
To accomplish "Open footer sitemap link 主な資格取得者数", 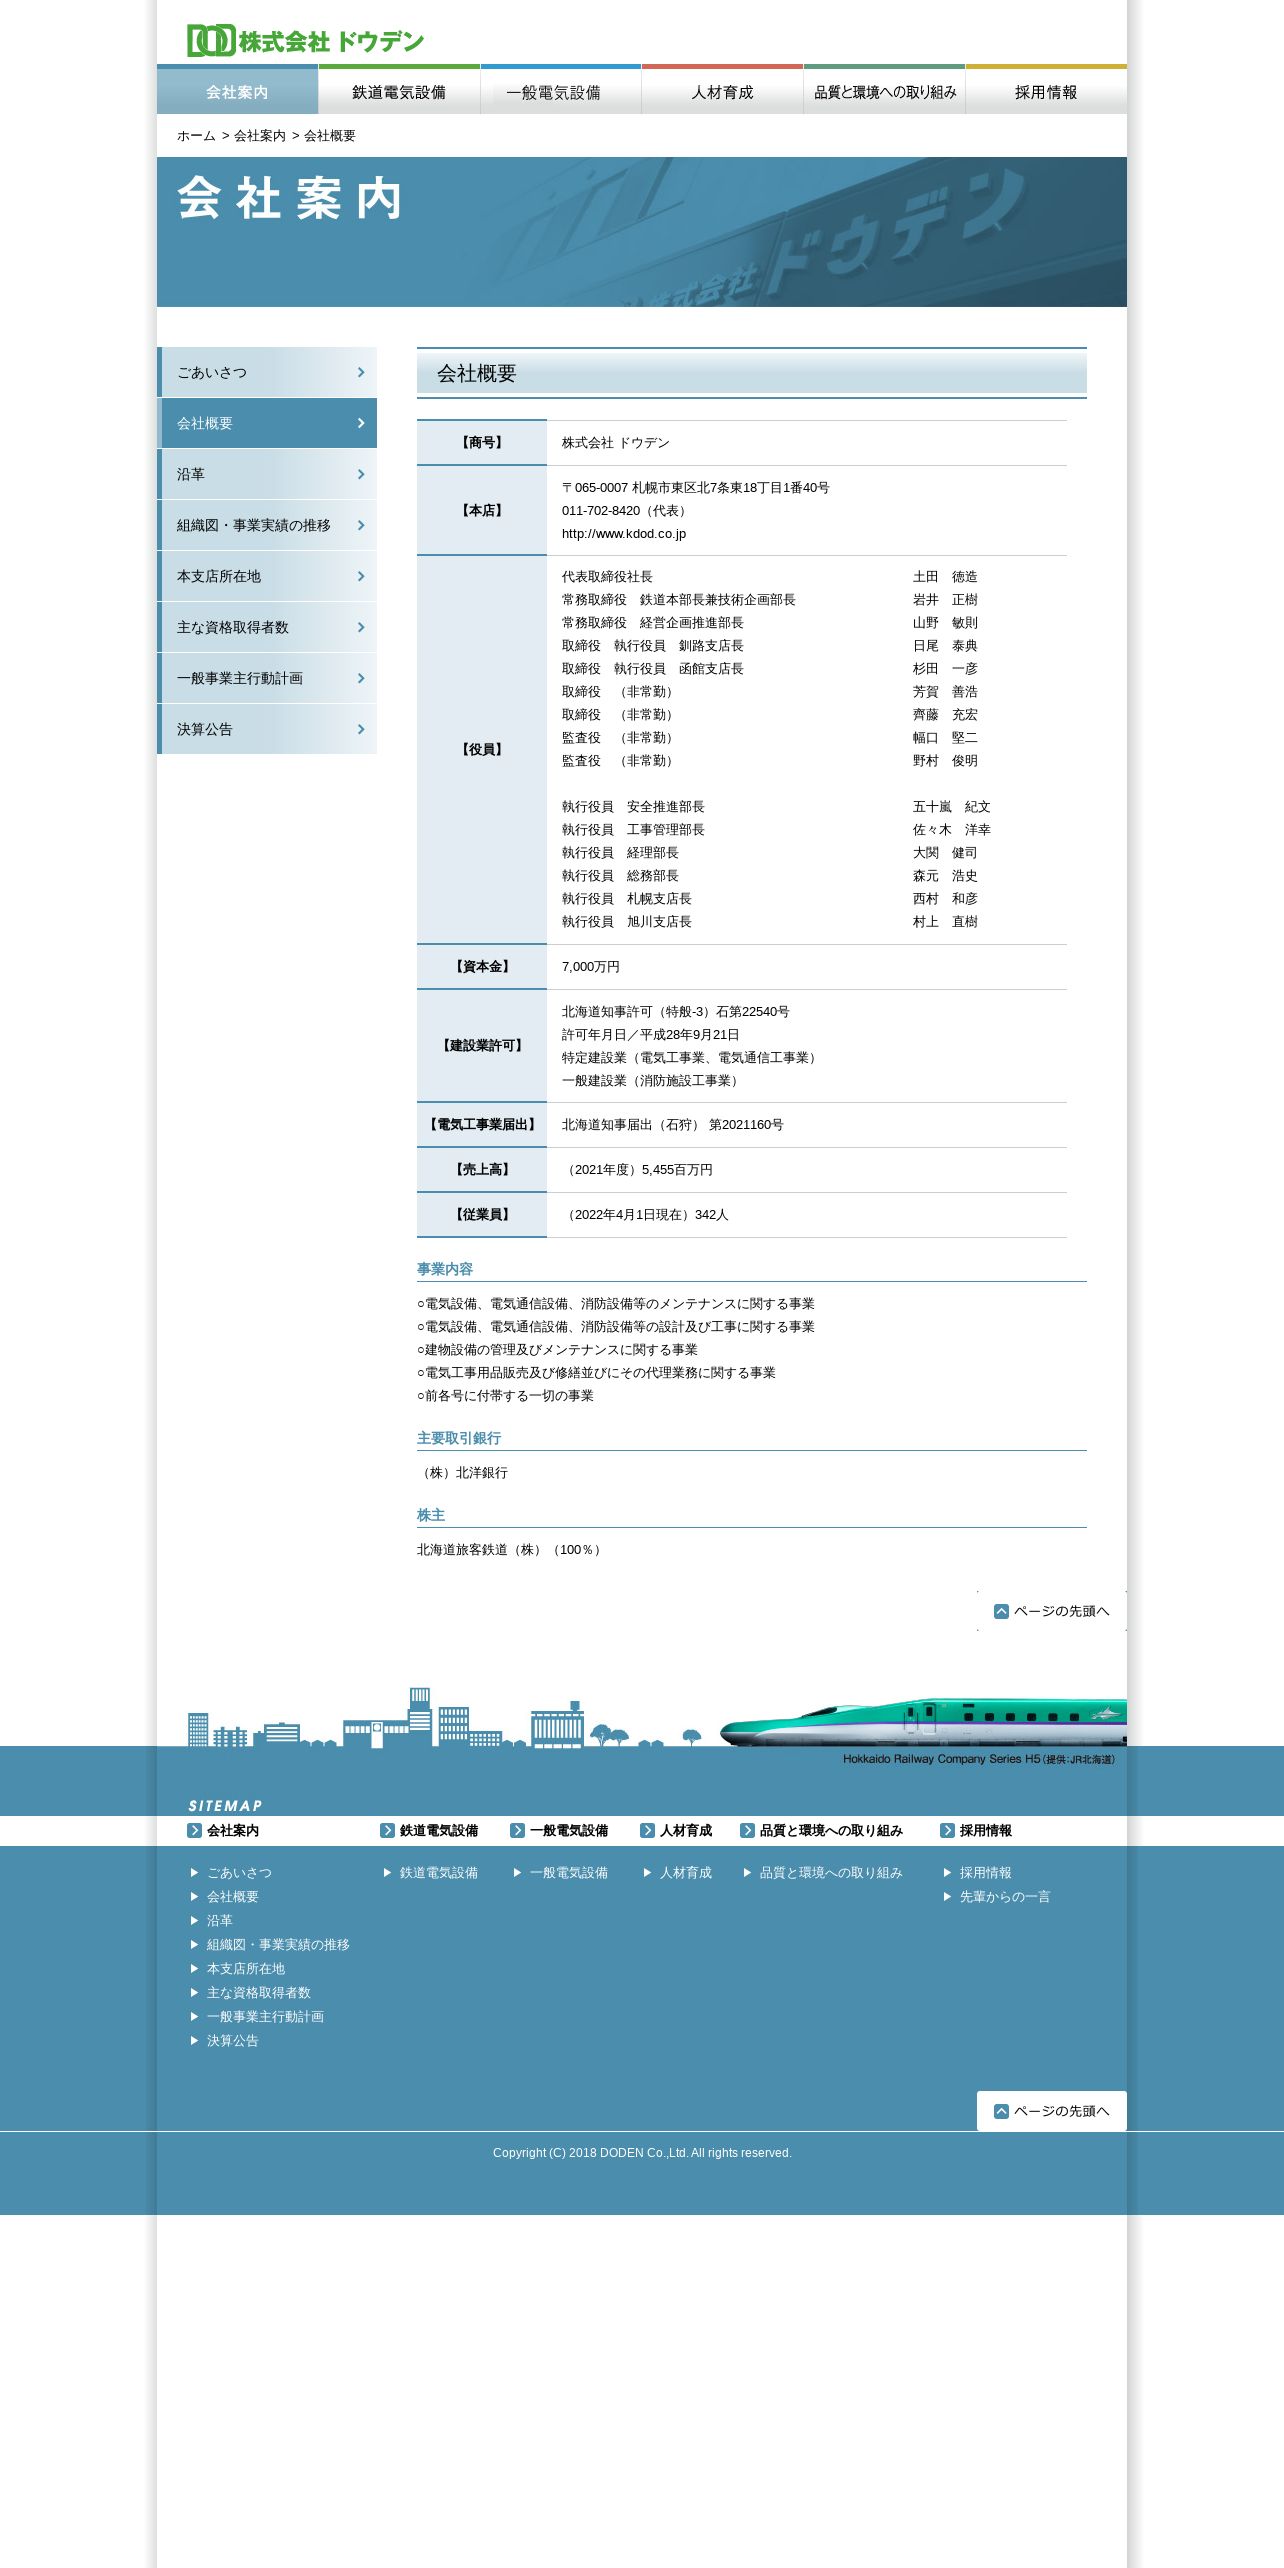I will pyautogui.click(x=259, y=1992).
